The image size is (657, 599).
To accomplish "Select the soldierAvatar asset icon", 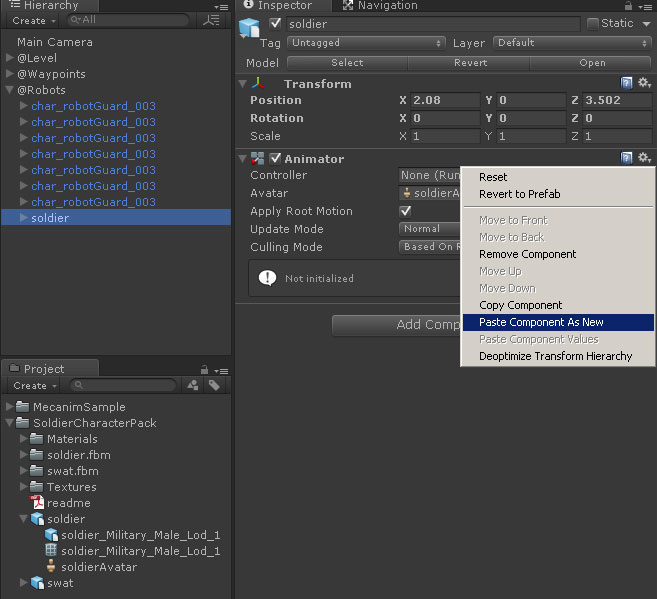I will [x=51, y=566].
